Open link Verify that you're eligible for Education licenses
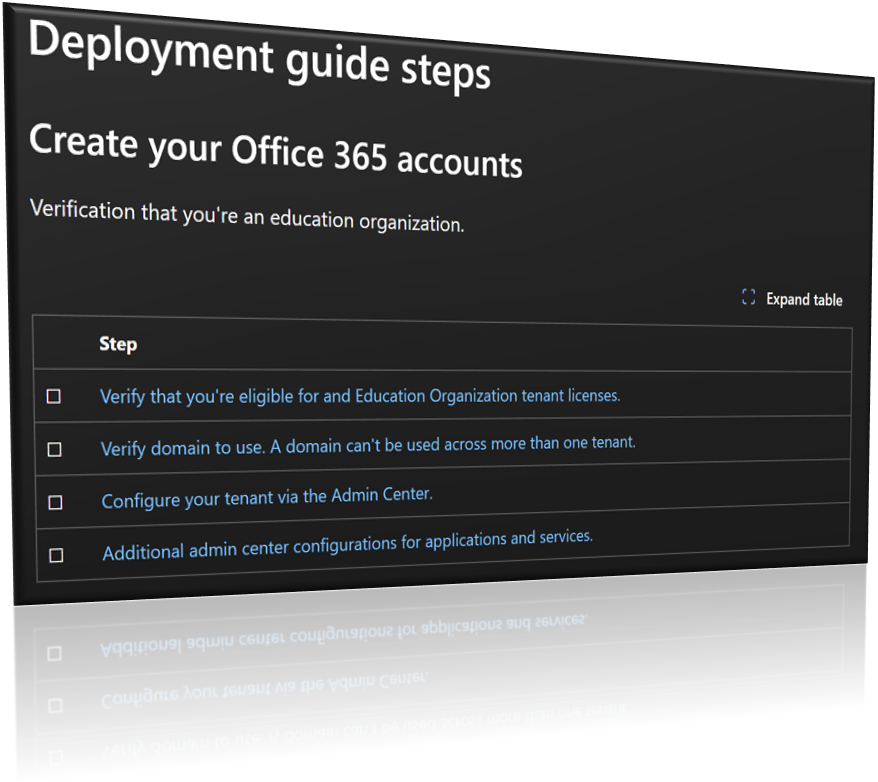Viewport: 878px width, 782px height. point(360,396)
